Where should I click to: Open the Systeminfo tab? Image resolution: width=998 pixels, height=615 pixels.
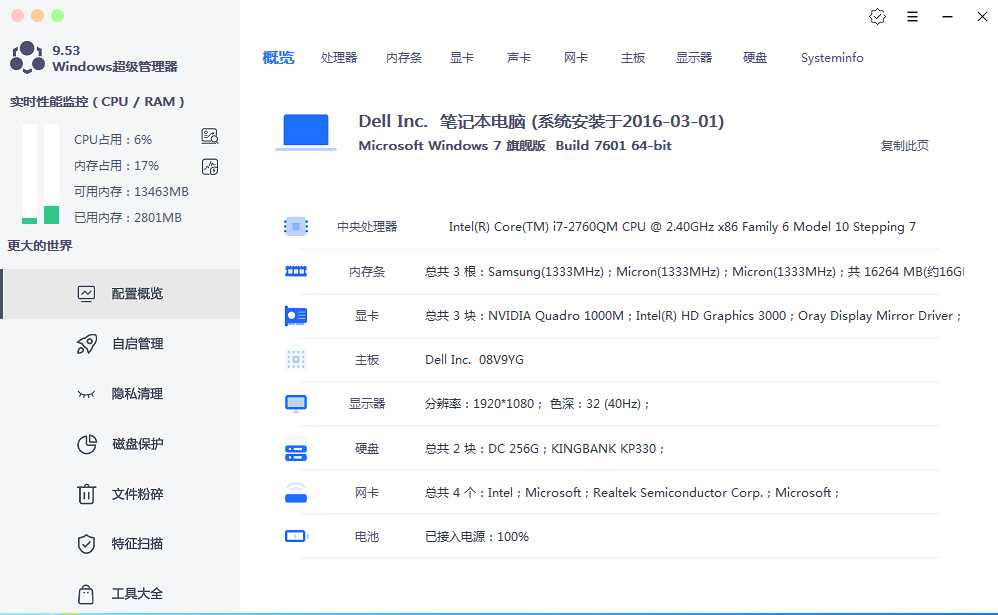point(832,58)
